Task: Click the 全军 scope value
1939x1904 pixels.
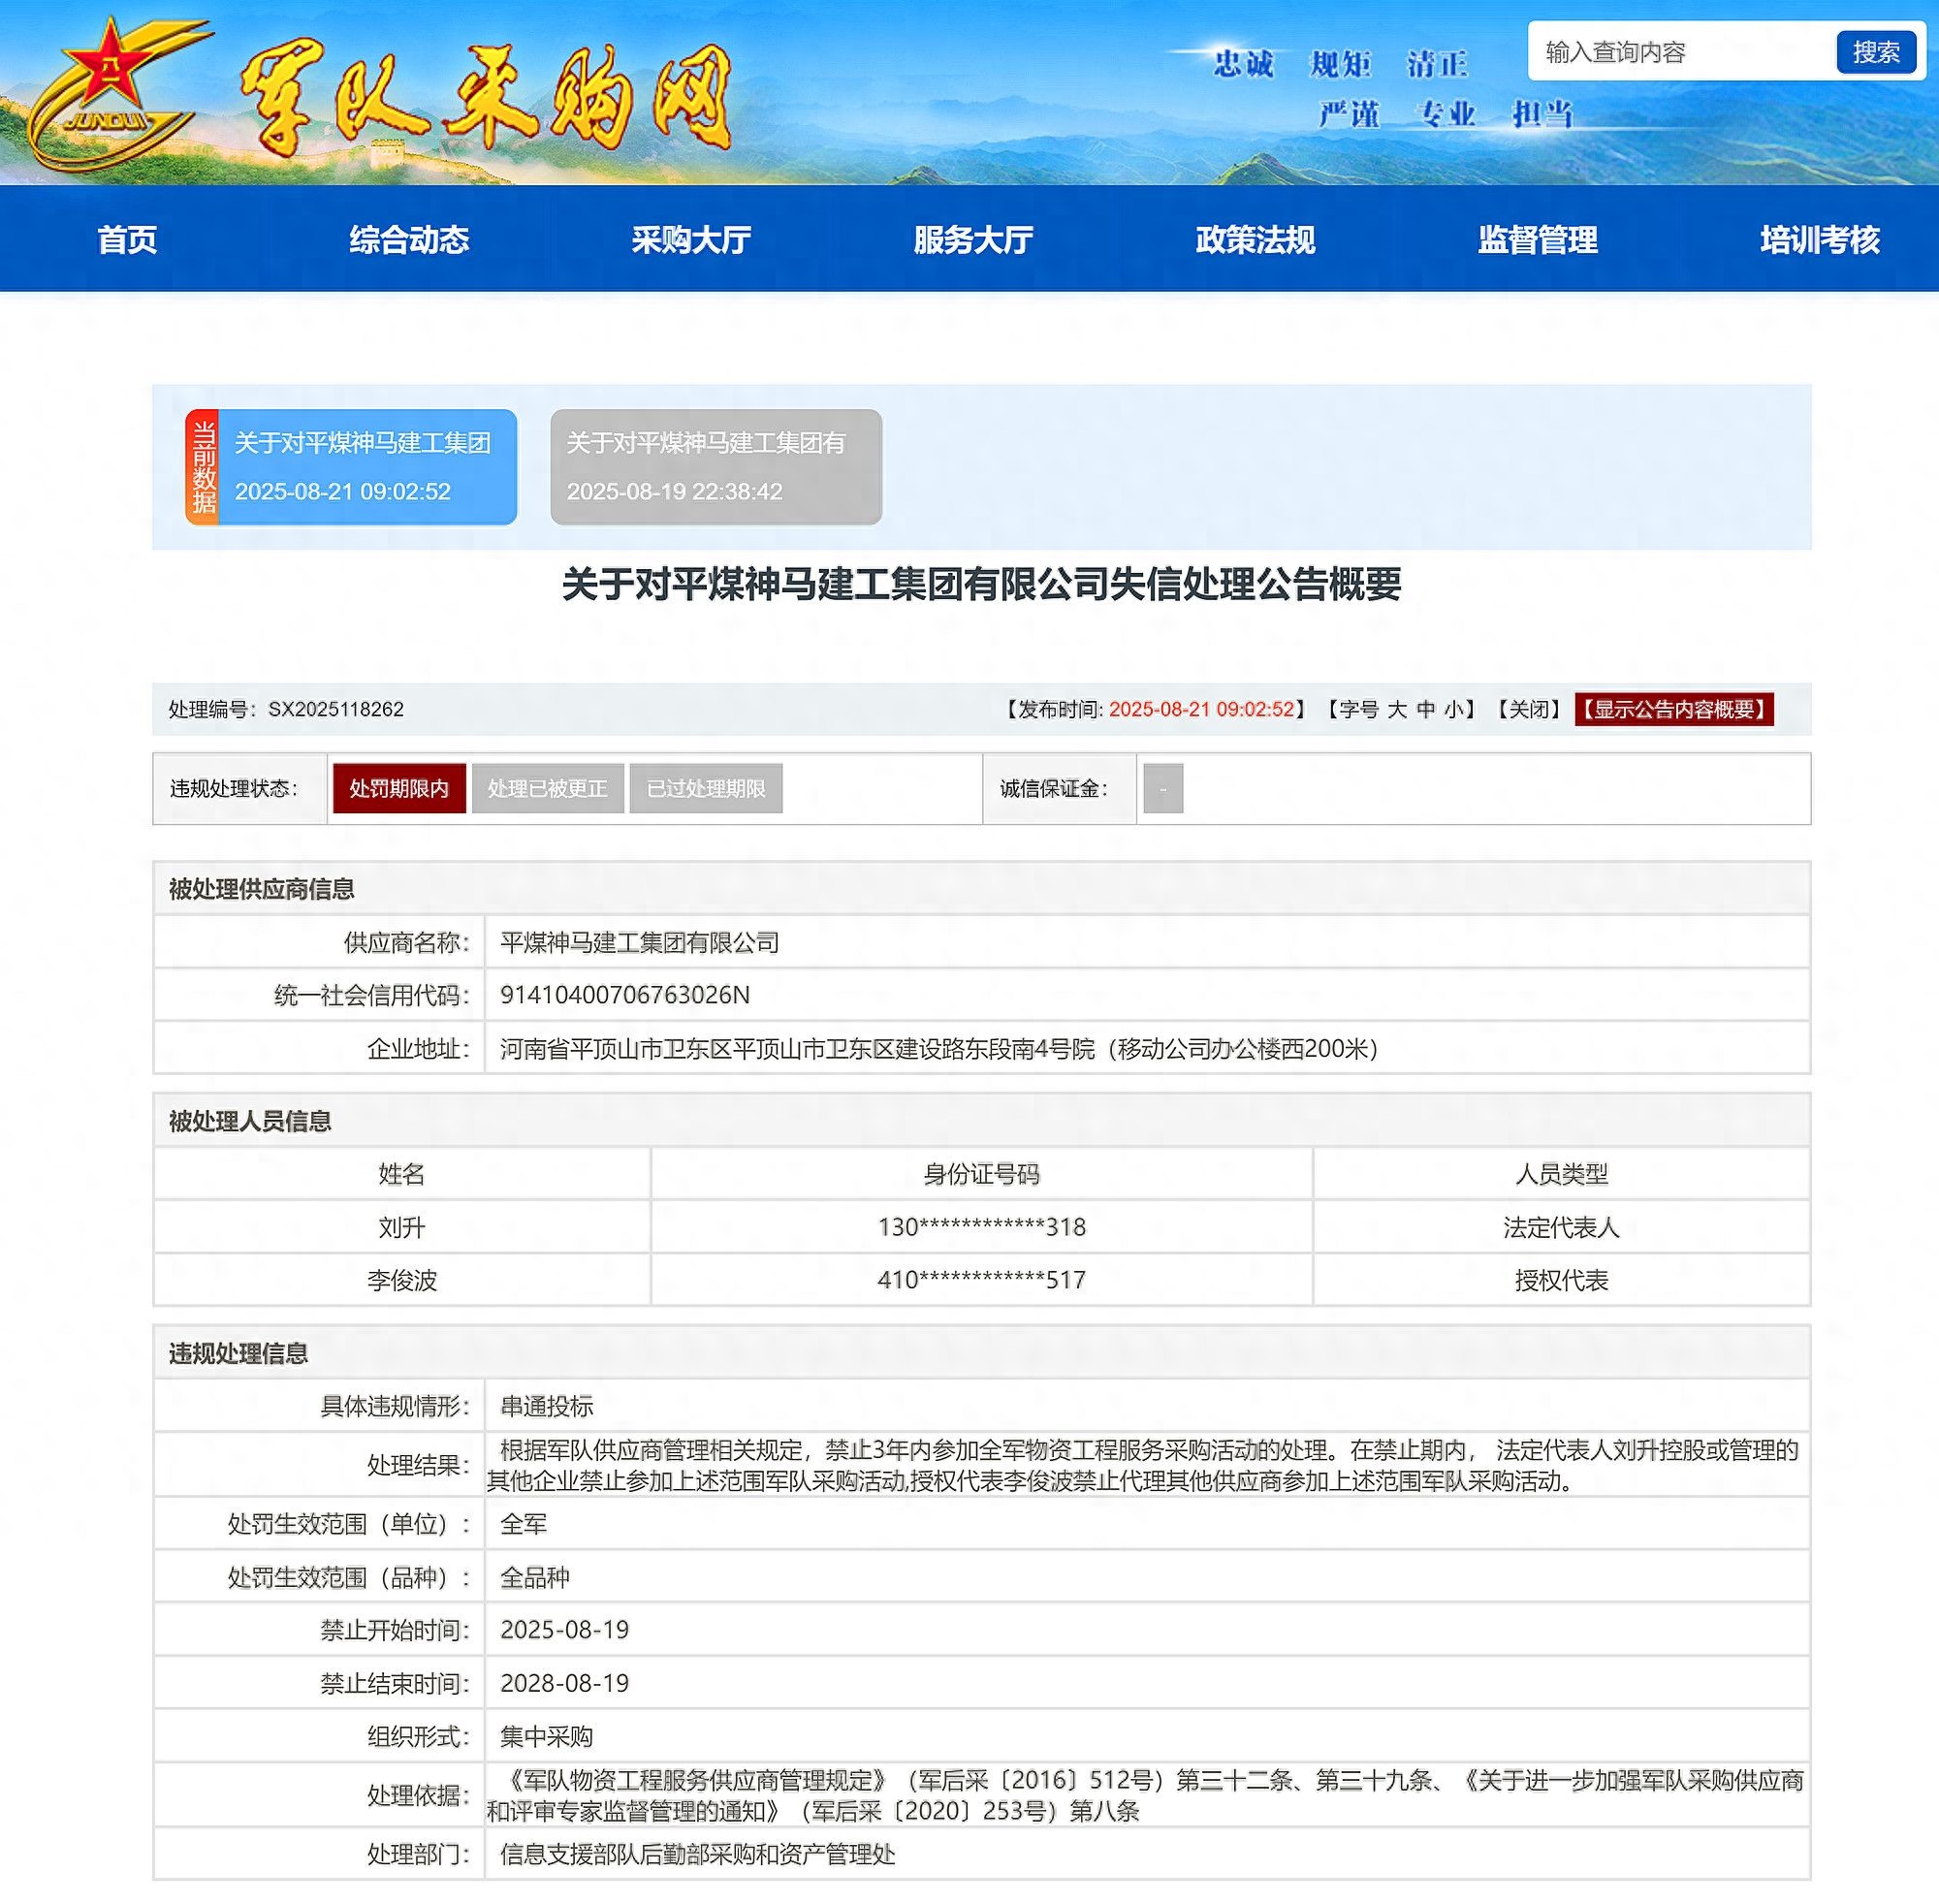Action: point(524,1524)
